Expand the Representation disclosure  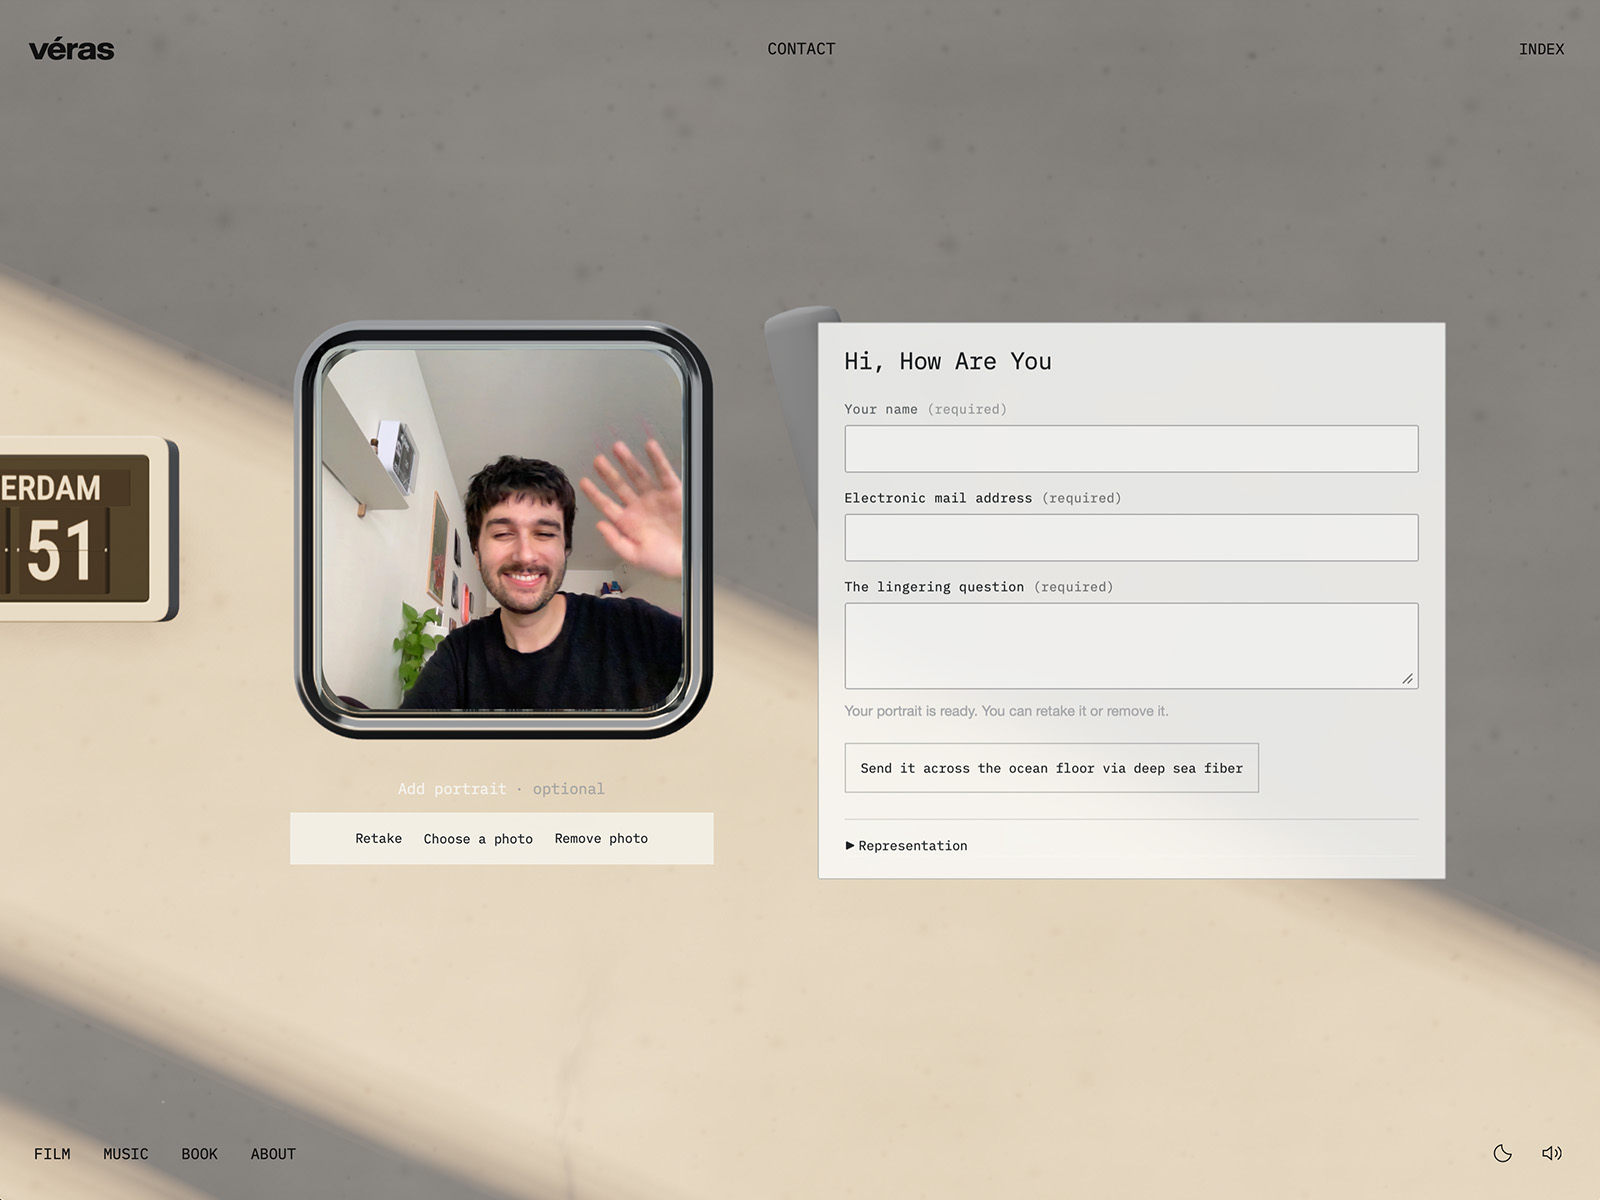[907, 846]
